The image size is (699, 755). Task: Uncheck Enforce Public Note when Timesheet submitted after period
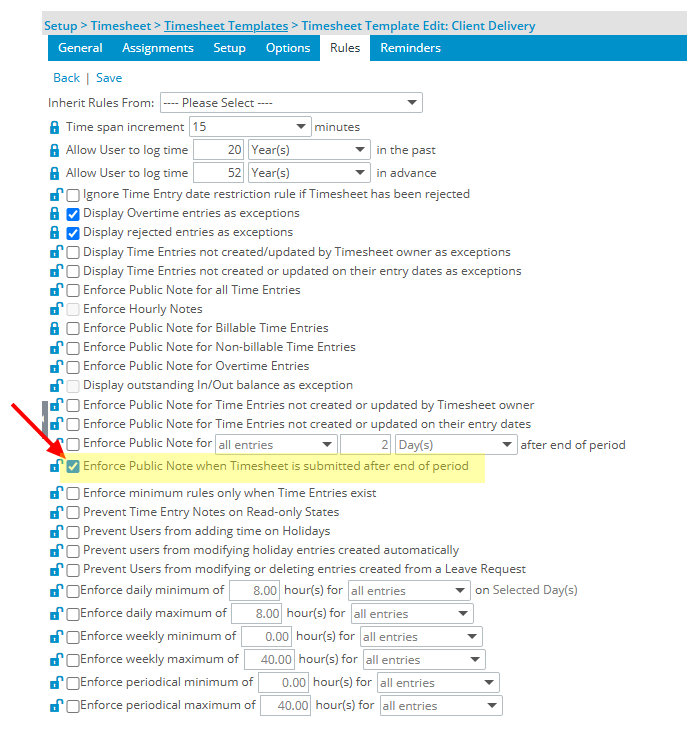point(73,467)
